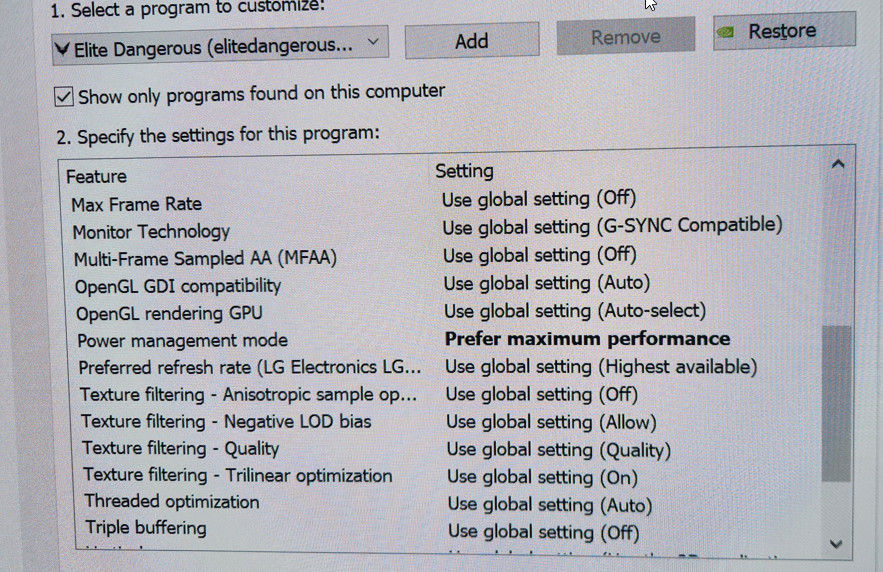Click the settings list scrollbar thumb
Screen dimensions: 883x572
836,403
